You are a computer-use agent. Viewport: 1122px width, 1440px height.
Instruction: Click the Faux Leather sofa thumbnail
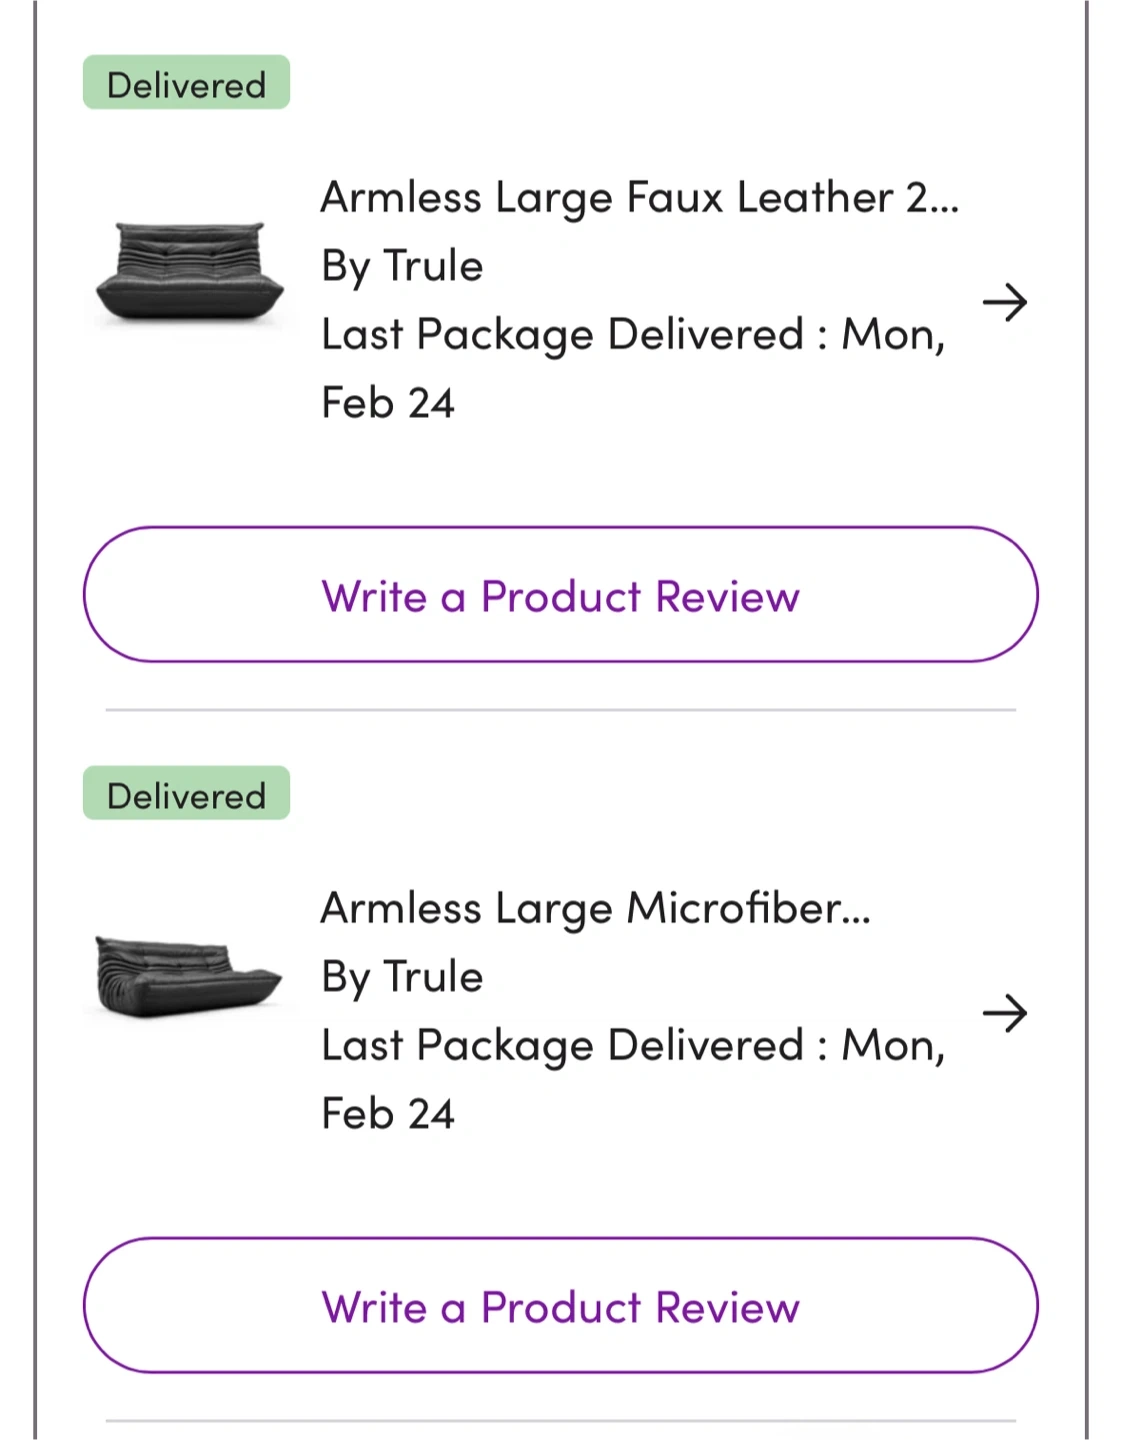pyautogui.click(x=190, y=272)
